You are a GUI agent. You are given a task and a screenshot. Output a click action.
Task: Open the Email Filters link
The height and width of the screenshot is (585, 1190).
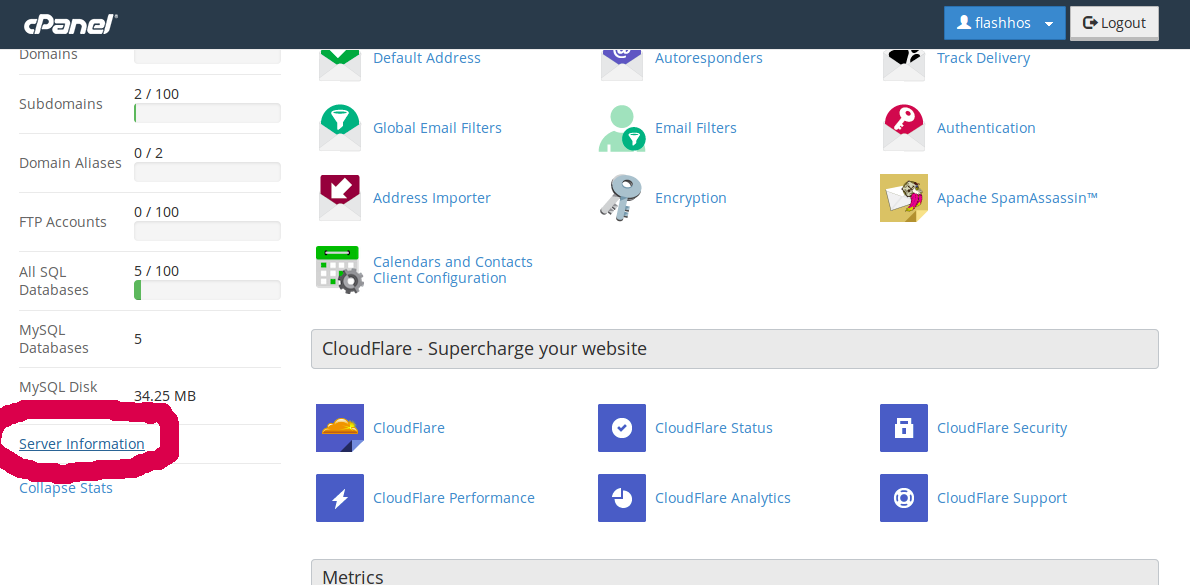696,128
